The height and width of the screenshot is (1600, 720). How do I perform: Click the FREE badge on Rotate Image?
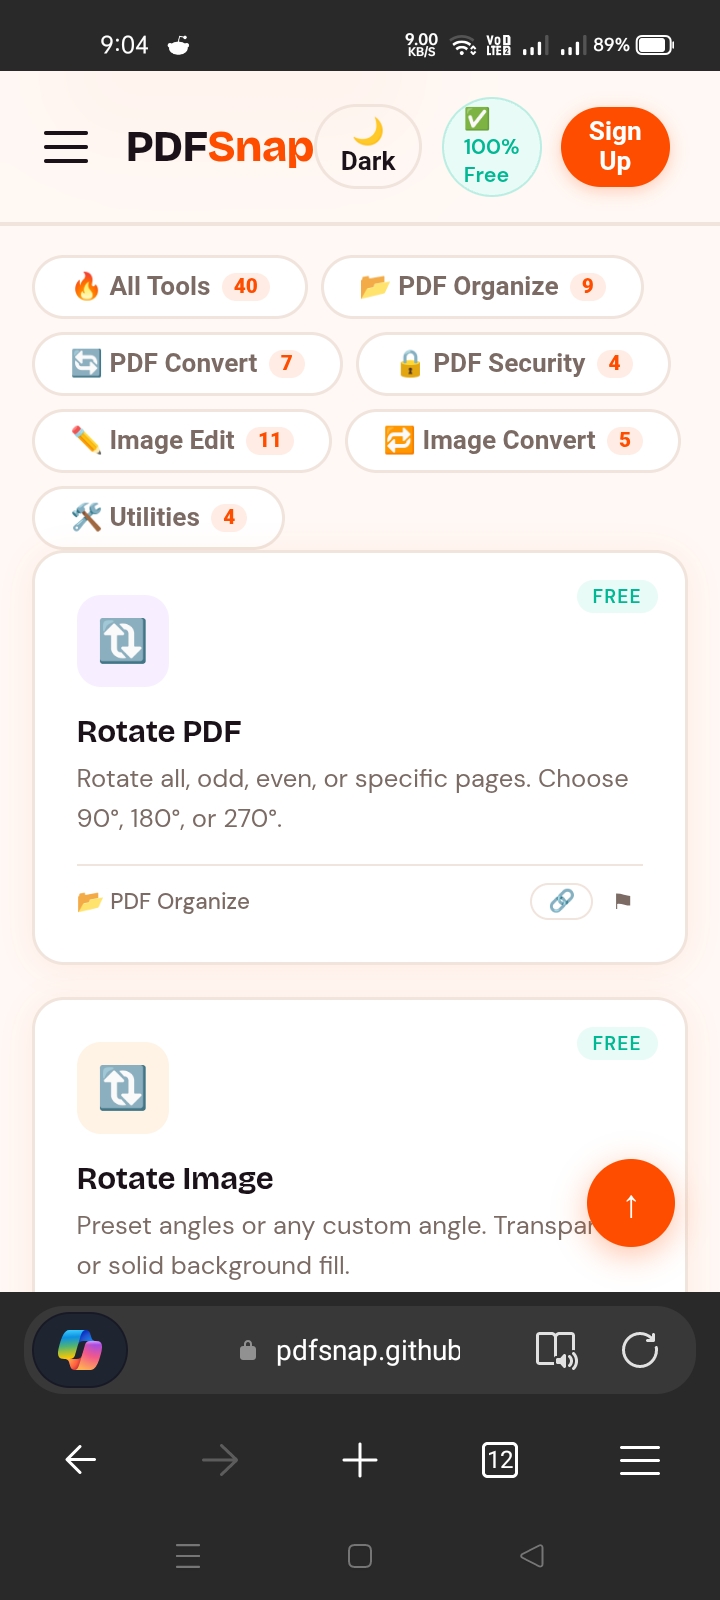(x=617, y=1043)
